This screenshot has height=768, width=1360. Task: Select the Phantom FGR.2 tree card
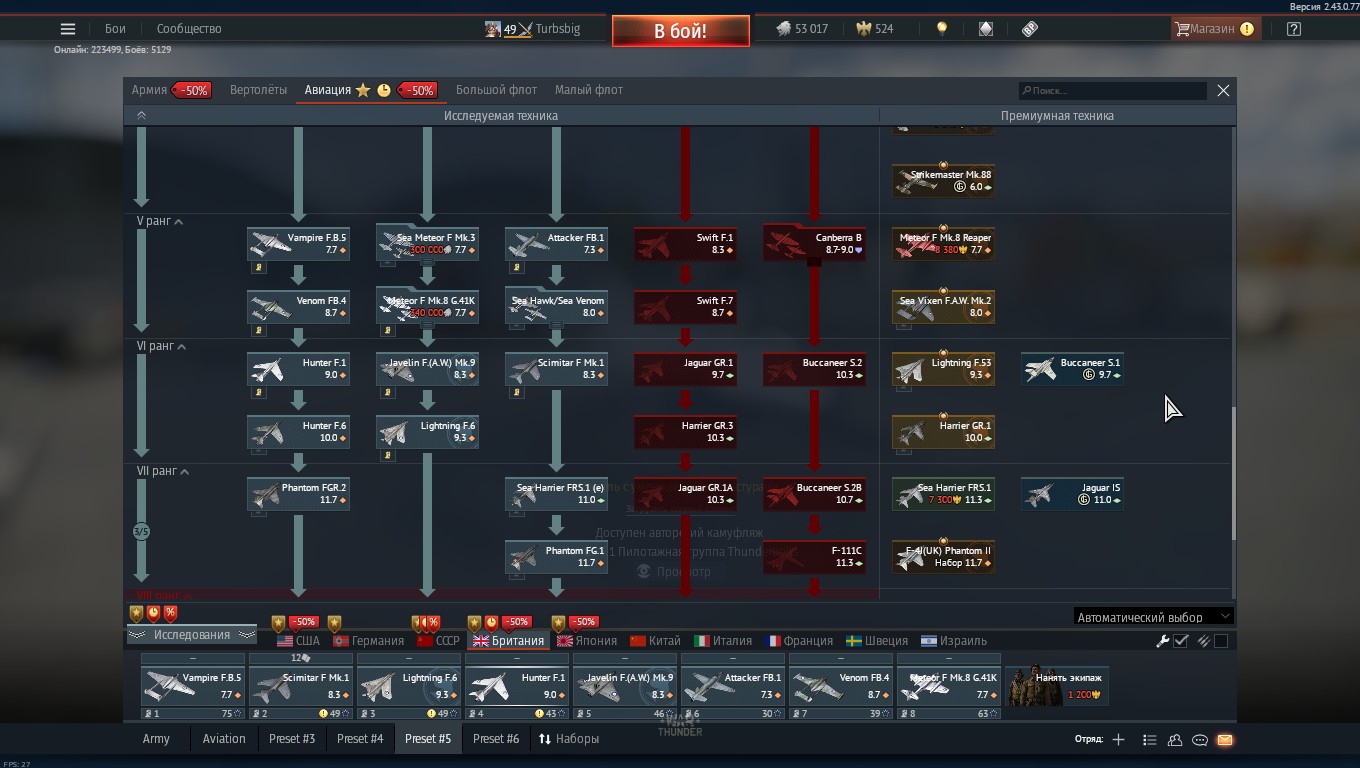(x=298, y=494)
